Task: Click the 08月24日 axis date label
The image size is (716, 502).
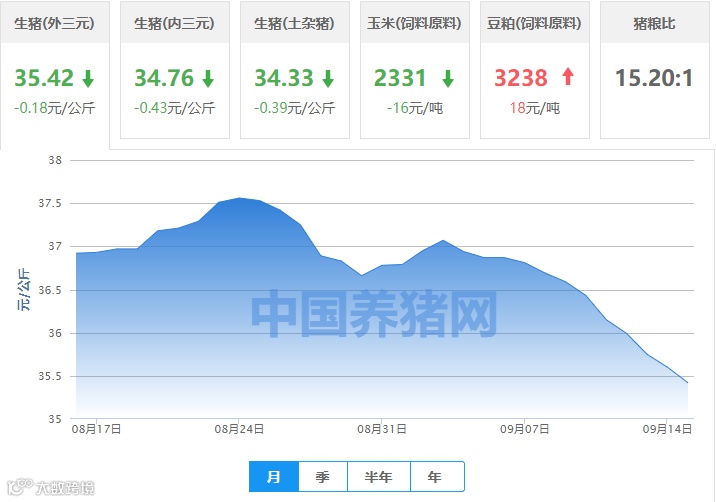Action: 239,429
